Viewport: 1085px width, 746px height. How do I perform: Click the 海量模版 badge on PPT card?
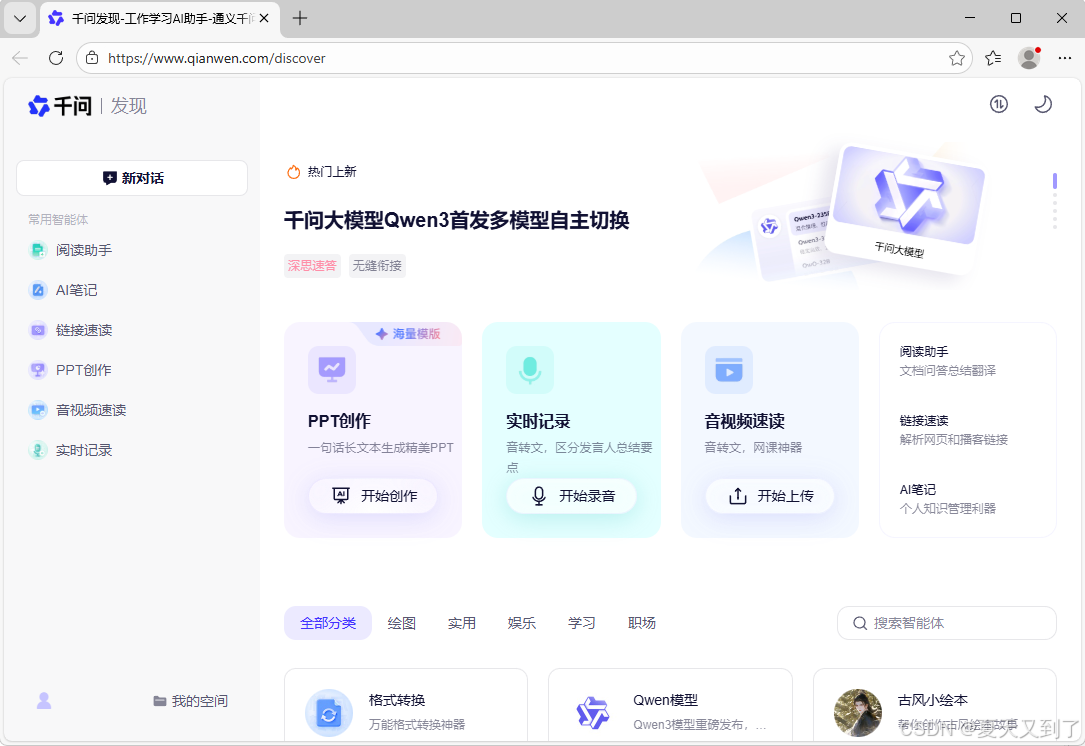click(408, 334)
